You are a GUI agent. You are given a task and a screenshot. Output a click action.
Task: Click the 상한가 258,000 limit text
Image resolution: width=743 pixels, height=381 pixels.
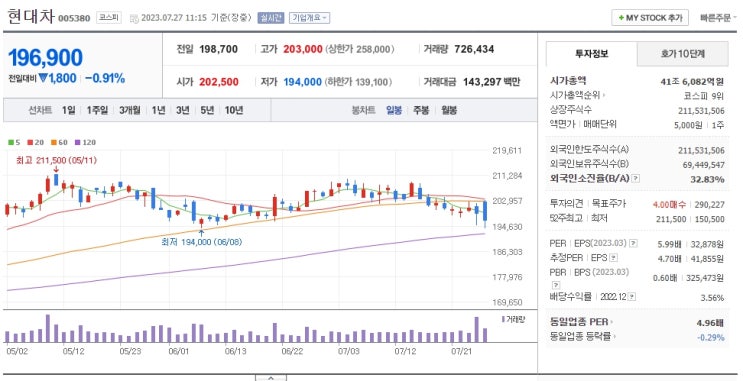pyautogui.click(x=360, y=49)
